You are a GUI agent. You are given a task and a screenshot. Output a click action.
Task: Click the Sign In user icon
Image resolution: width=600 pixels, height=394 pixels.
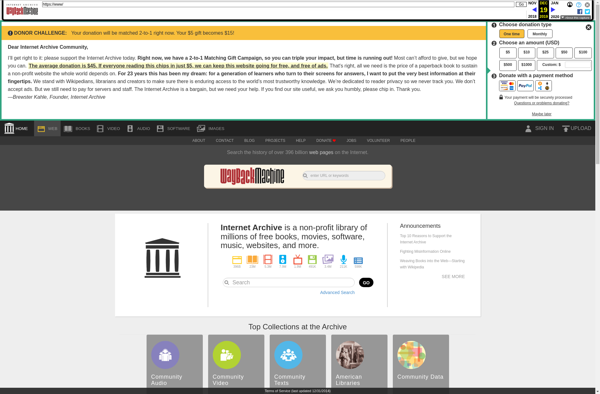click(x=528, y=129)
